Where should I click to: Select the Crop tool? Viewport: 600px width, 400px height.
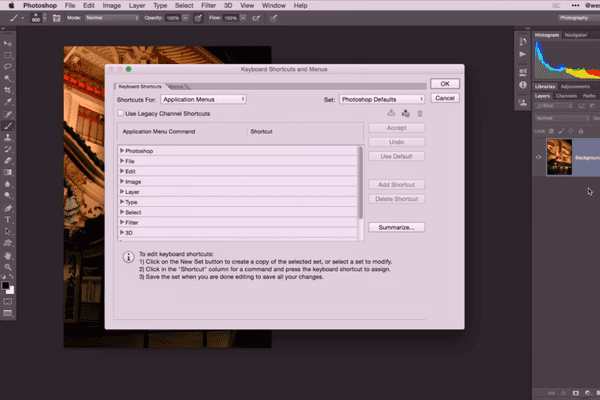8,90
